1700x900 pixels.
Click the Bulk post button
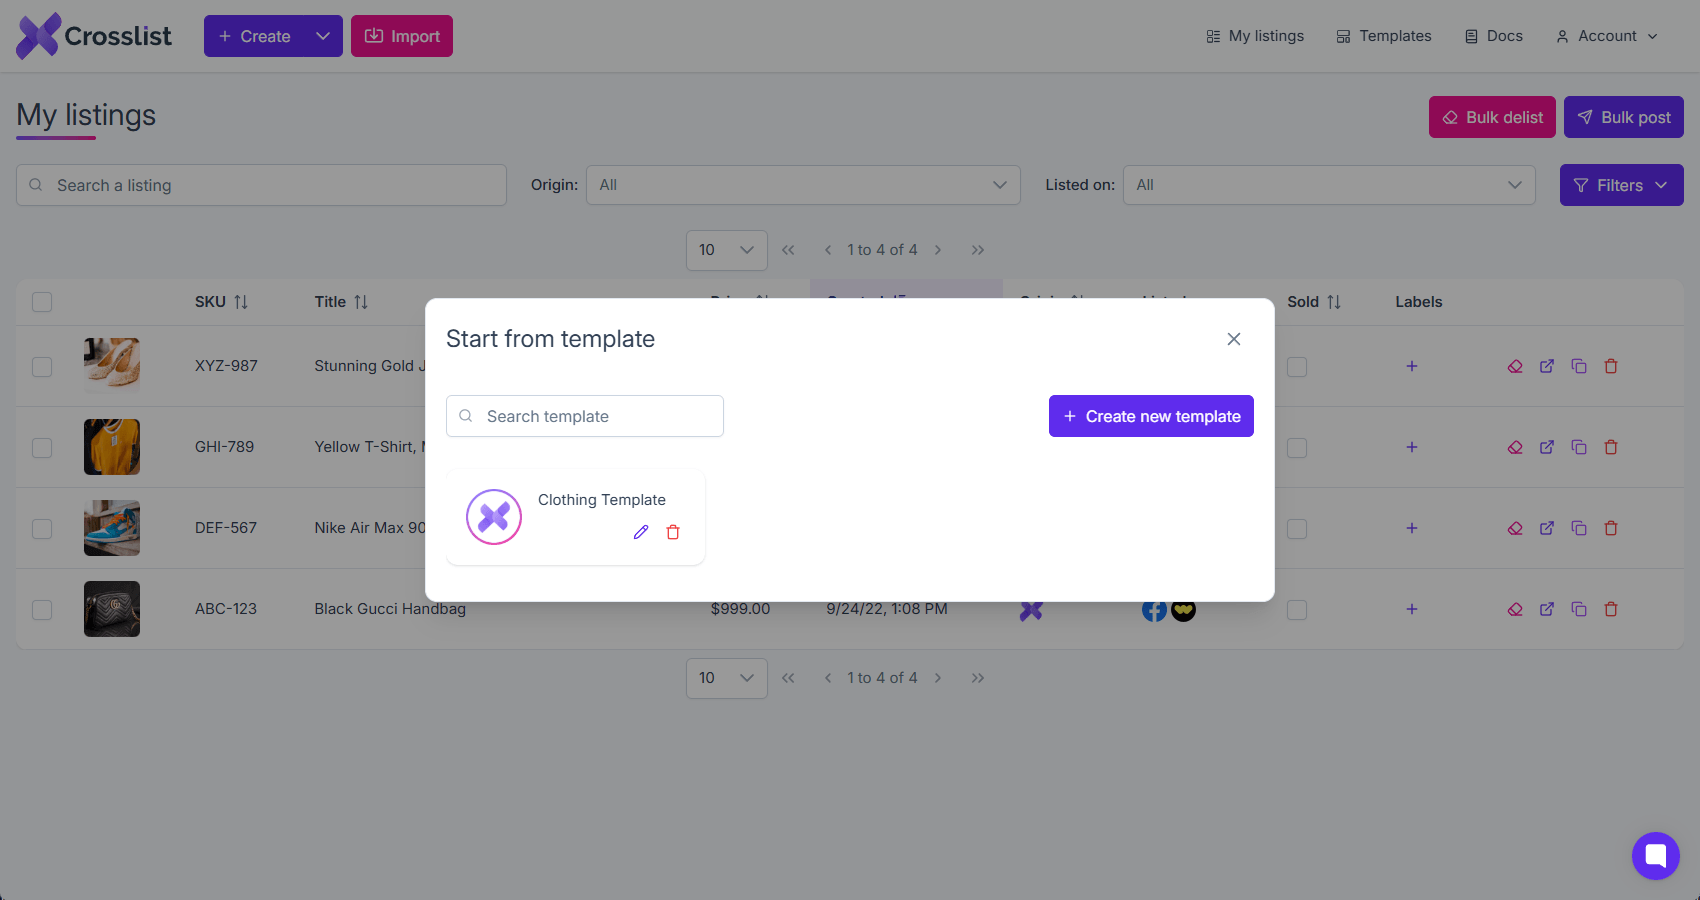point(1624,117)
